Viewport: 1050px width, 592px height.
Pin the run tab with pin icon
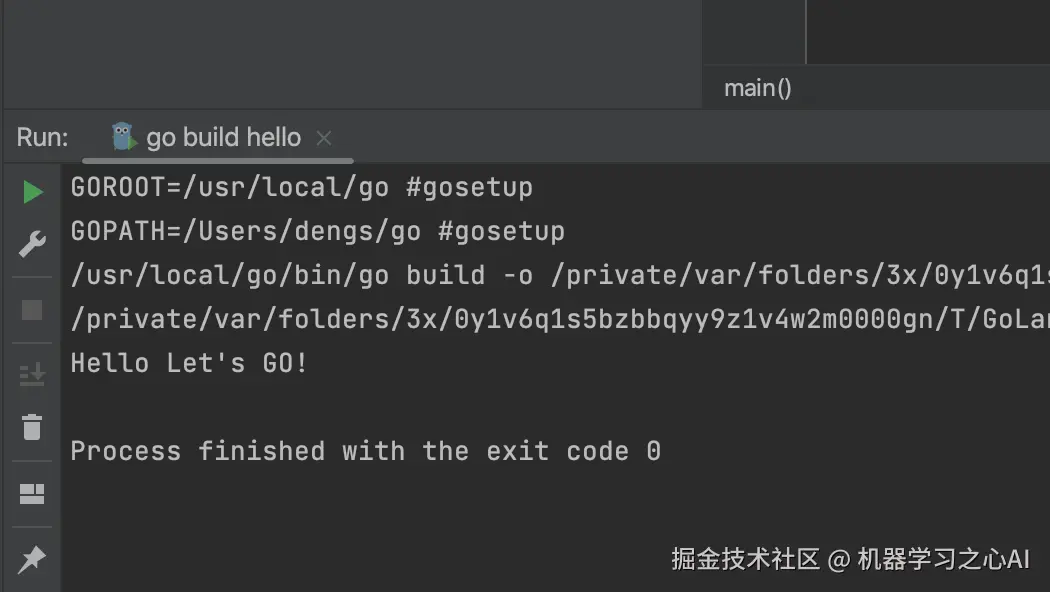pos(31,559)
